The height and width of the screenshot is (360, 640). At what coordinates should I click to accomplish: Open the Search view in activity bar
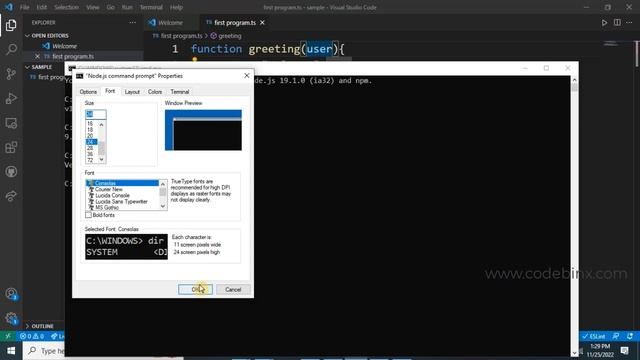(11, 49)
